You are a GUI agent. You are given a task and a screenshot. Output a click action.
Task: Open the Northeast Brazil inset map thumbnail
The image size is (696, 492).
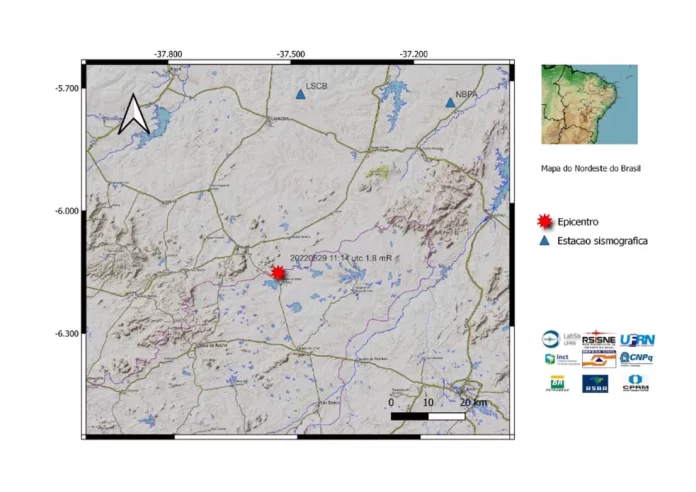[589, 105]
